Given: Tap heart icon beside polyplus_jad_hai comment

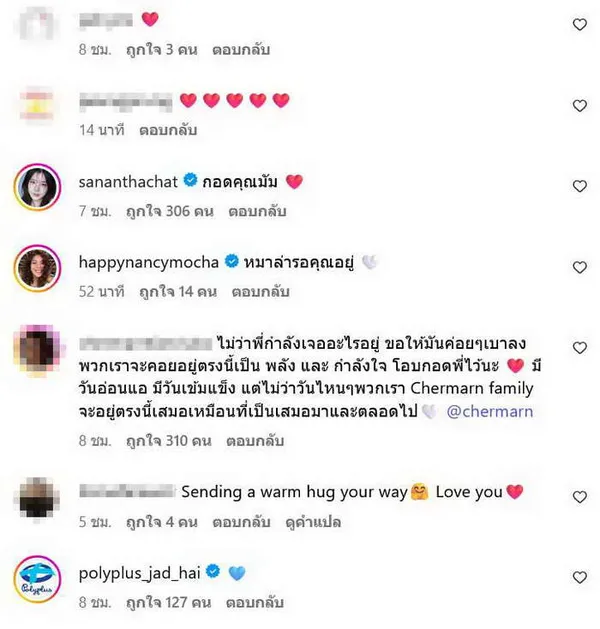Looking at the screenshot, I should [x=580, y=577].
